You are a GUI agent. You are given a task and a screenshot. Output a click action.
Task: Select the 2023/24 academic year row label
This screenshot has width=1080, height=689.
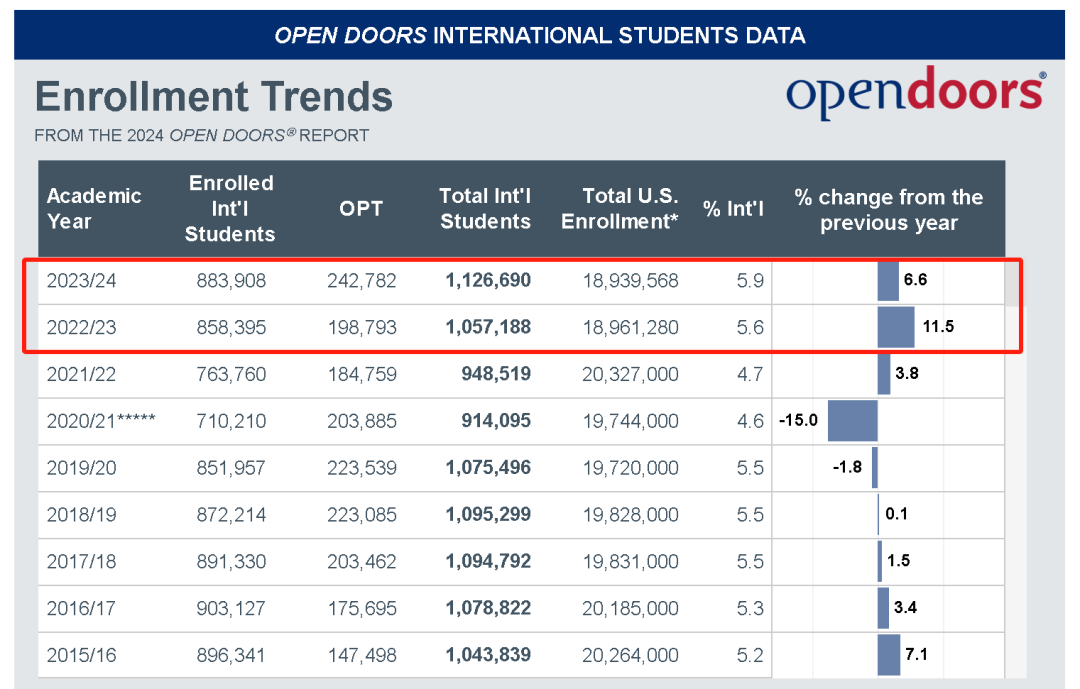(82, 281)
